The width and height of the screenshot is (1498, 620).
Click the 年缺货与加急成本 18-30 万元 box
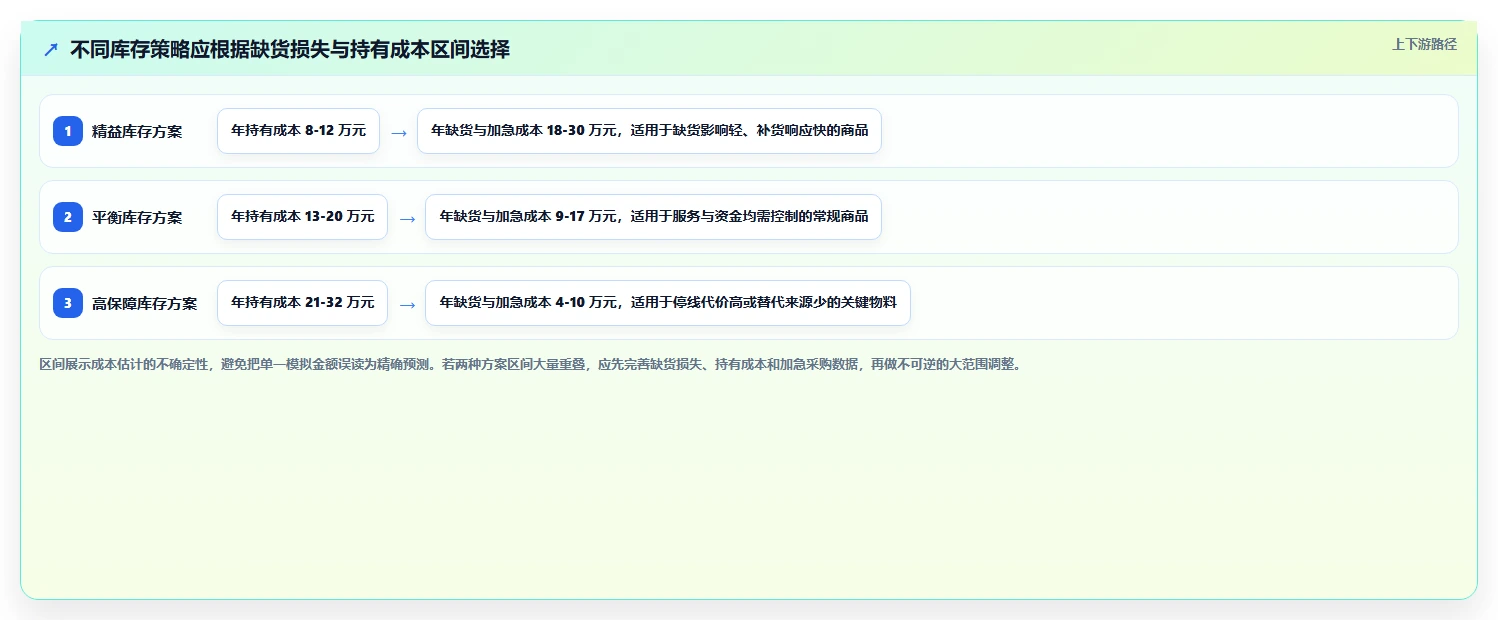pyautogui.click(x=649, y=131)
